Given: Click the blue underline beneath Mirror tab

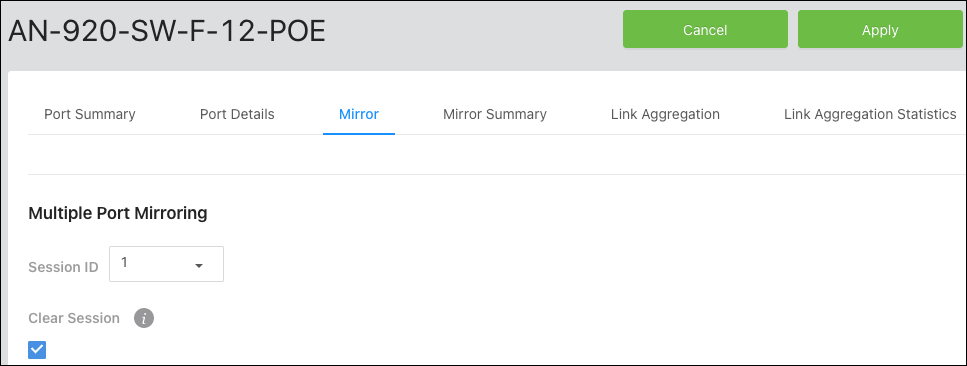Looking at the screenshot, I should (x=359, y=133).
